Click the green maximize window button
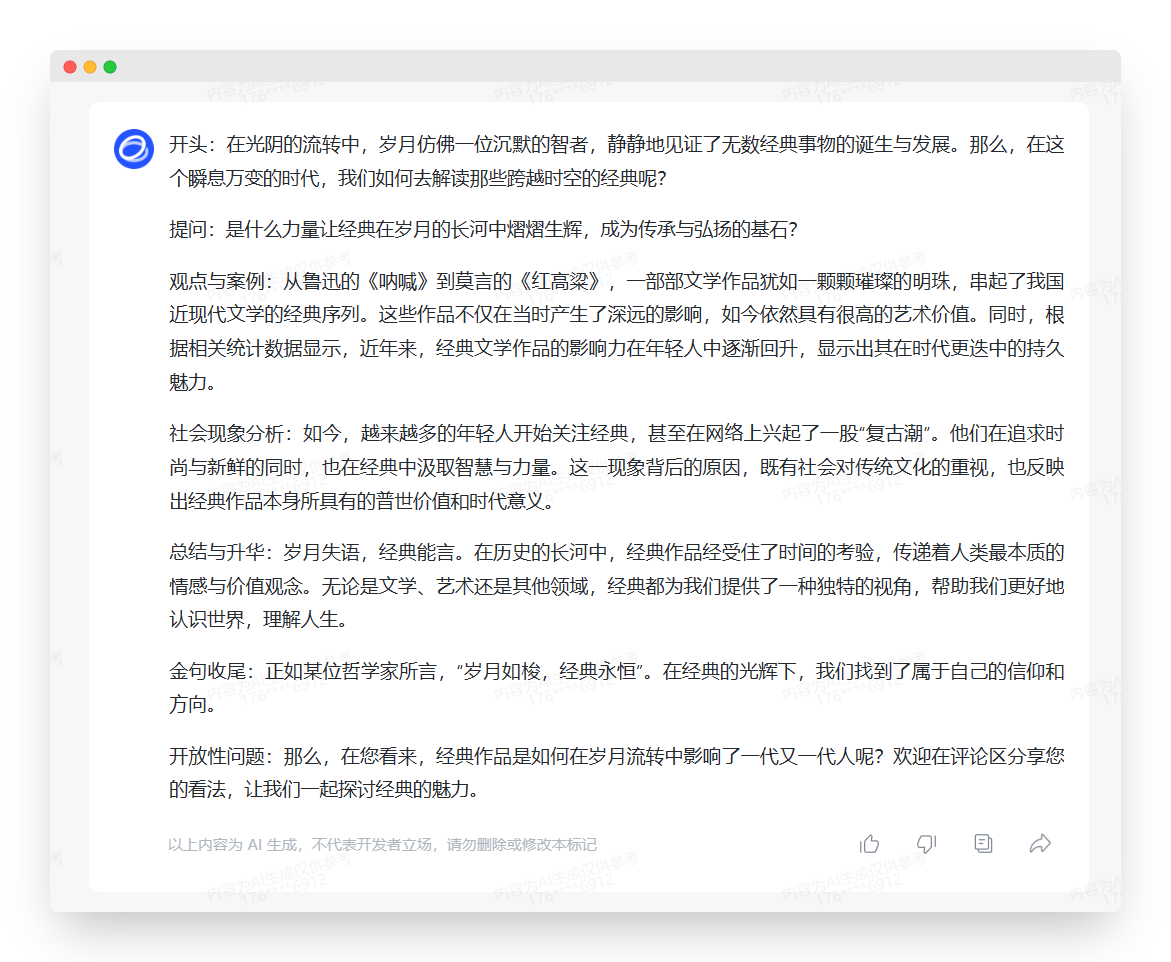Screen dimensions: 1171x962 pyautogui.click(x=111, y=67)
